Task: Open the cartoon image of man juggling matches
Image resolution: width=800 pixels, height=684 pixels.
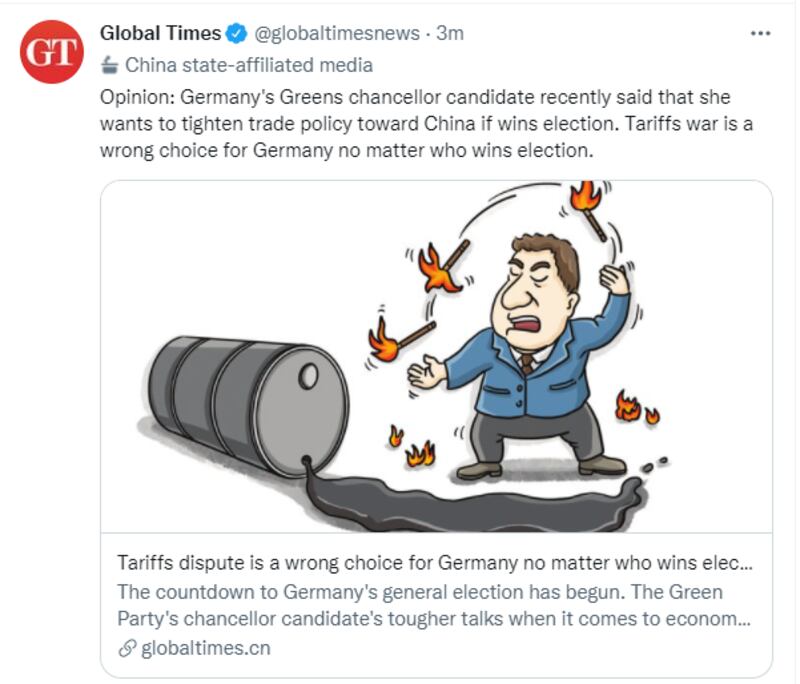Action: (436, 356)
